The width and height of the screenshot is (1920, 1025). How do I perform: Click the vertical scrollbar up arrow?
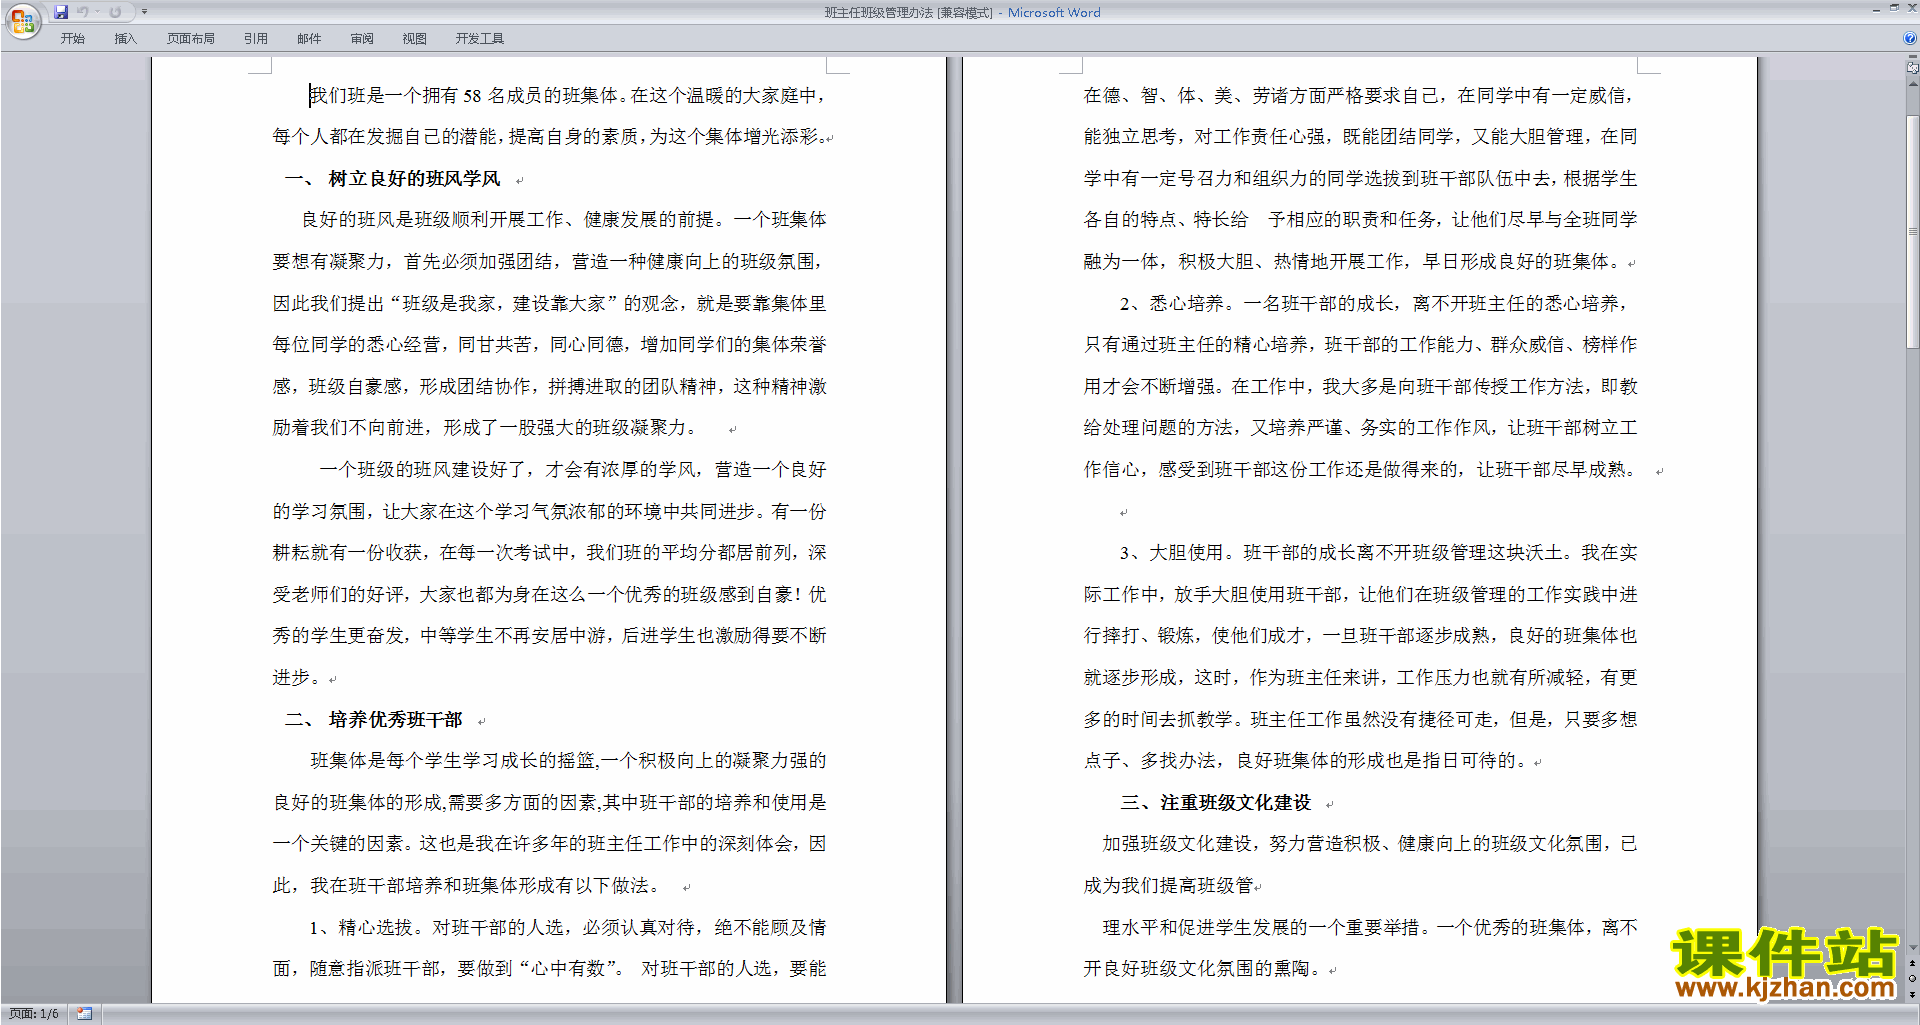(1912, 83)
